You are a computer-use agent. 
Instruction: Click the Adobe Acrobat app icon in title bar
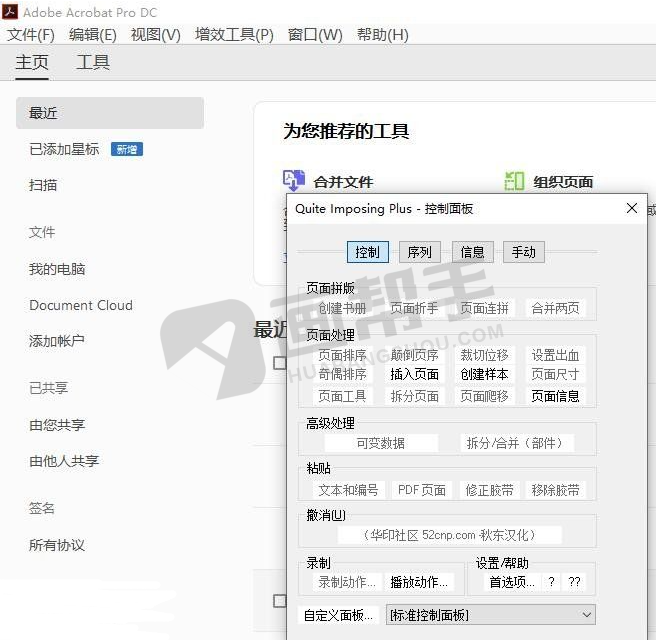click(x=10, y=11)
